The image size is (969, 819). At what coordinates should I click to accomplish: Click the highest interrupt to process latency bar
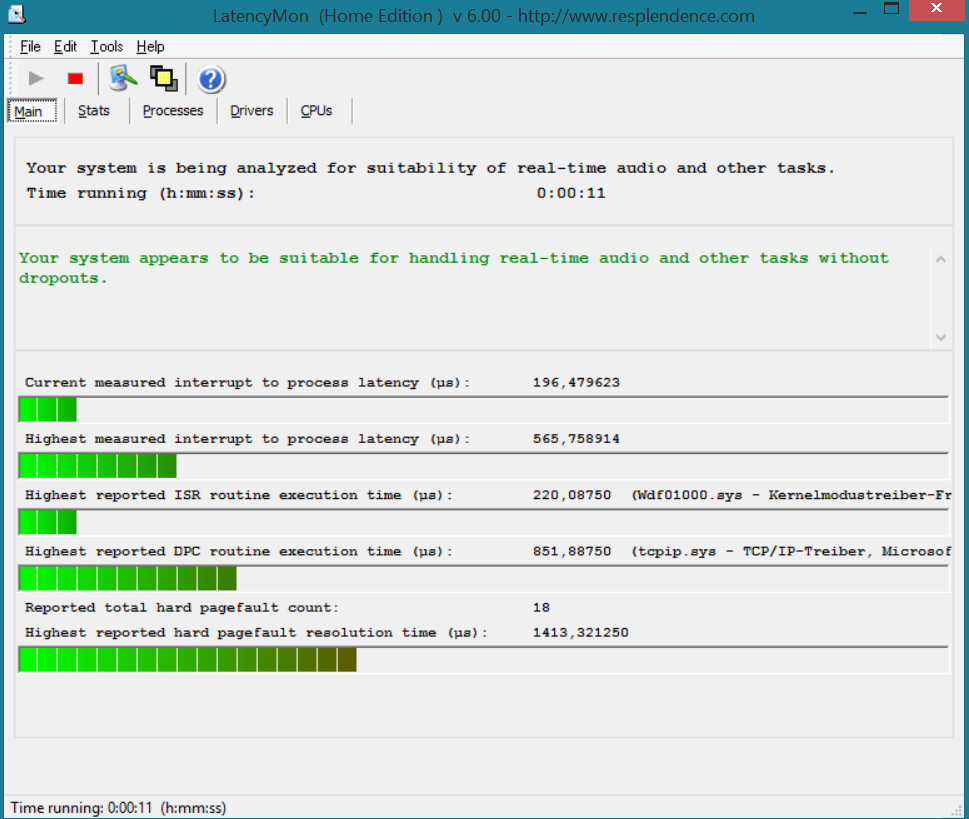coord(483,466)
